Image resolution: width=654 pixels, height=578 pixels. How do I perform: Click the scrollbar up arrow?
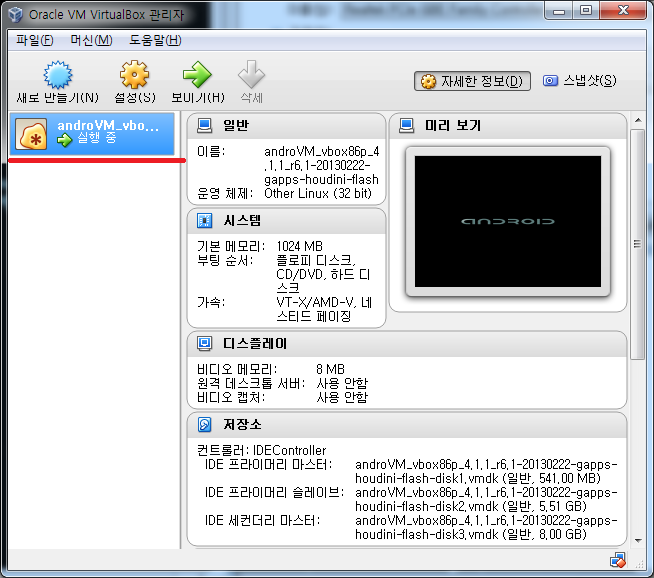pyautogui.click(x=638, y=120)
